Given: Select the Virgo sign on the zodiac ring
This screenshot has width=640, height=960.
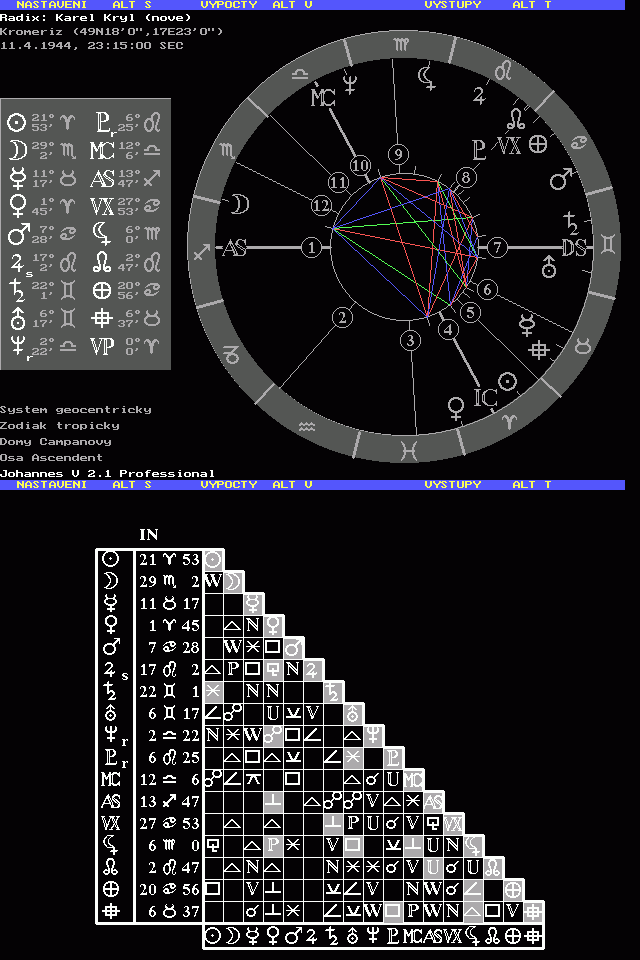Looking at the screenshot, I should (x=400, y=45).
